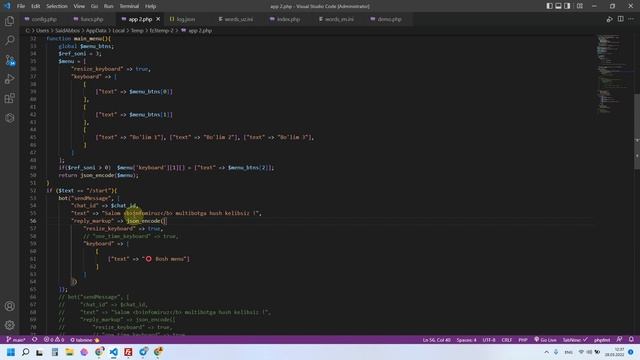Open the feedback icon in status bar
The image size is (640, 360).
619,340
